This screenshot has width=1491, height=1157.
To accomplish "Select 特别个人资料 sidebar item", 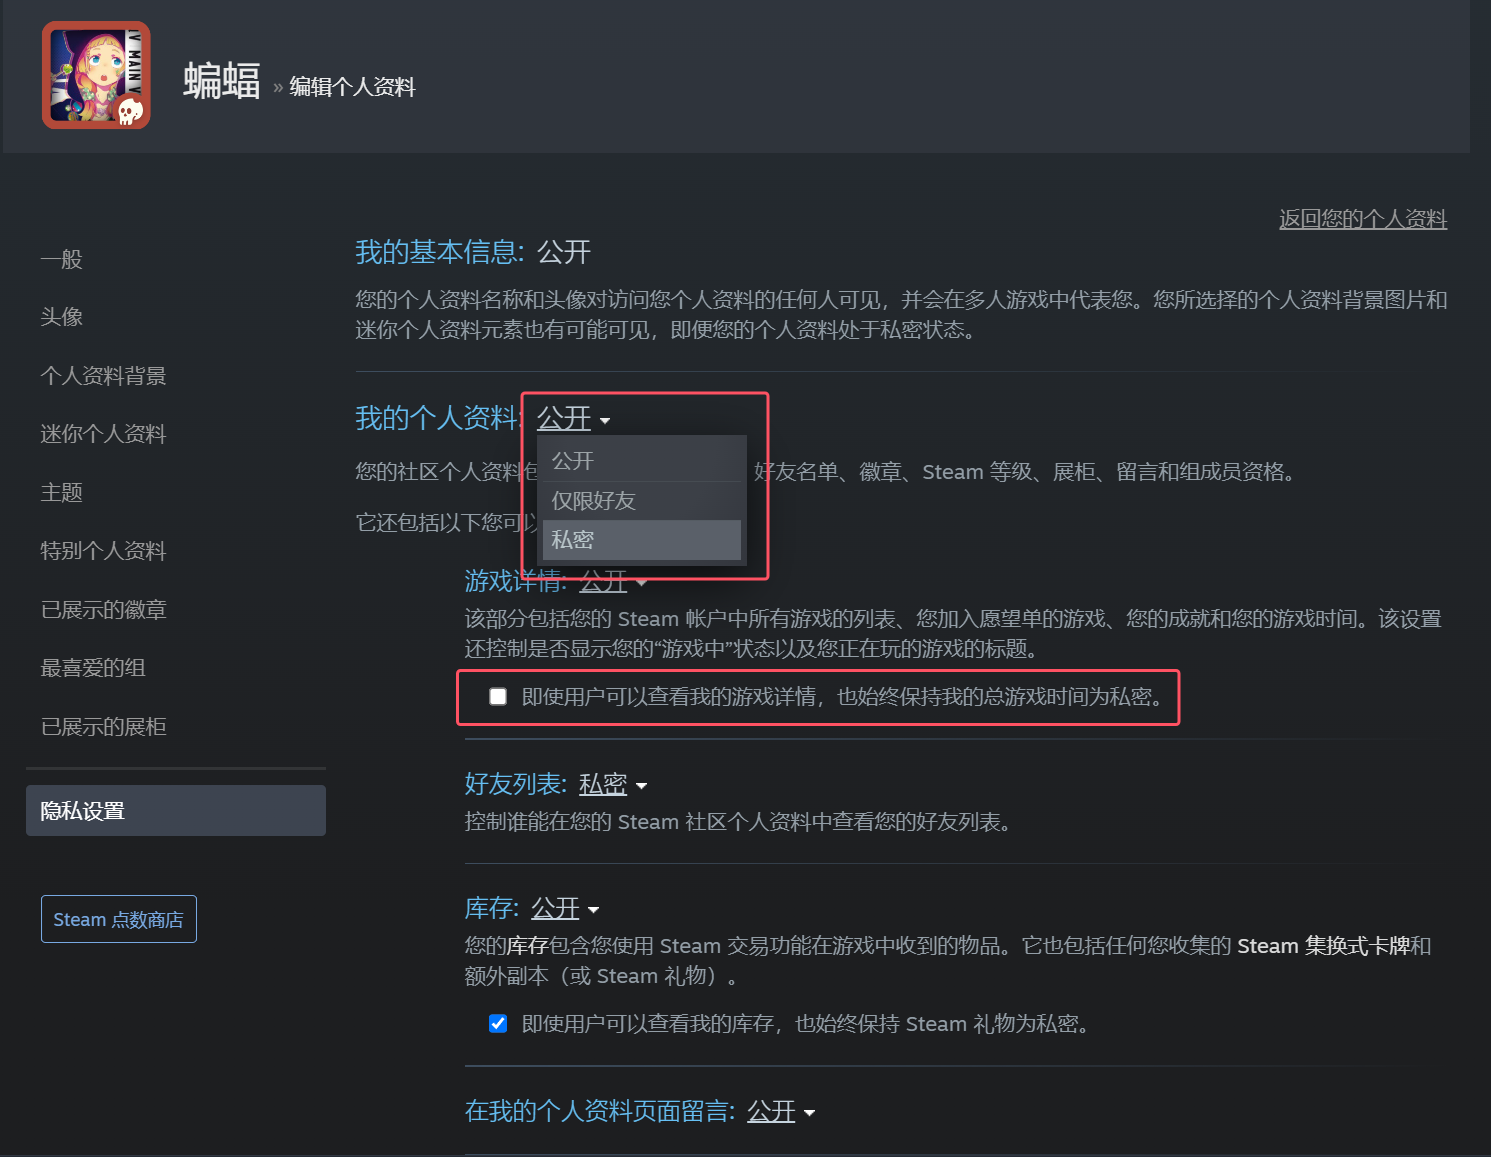I will [x=103, y=551].
